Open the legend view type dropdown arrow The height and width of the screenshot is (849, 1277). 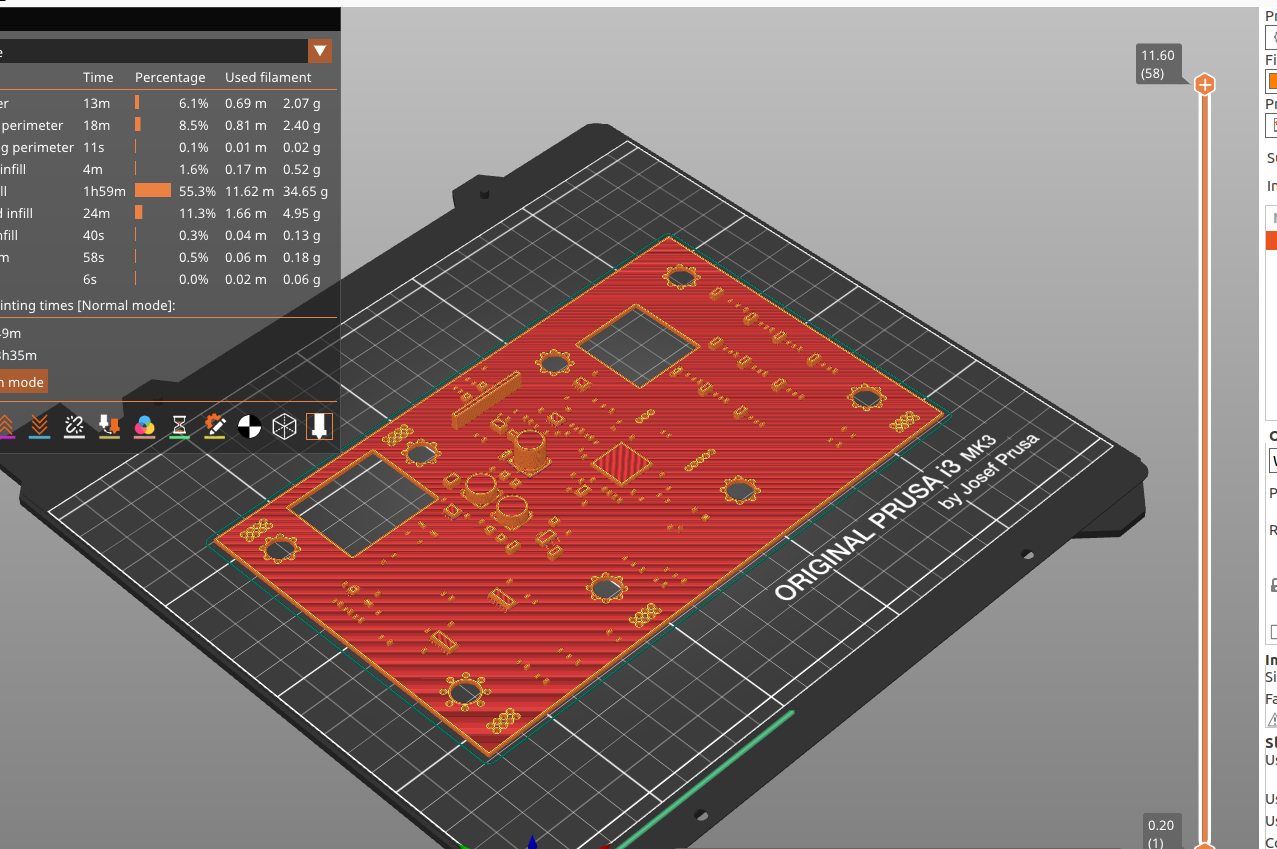click(x=320, y=51)
